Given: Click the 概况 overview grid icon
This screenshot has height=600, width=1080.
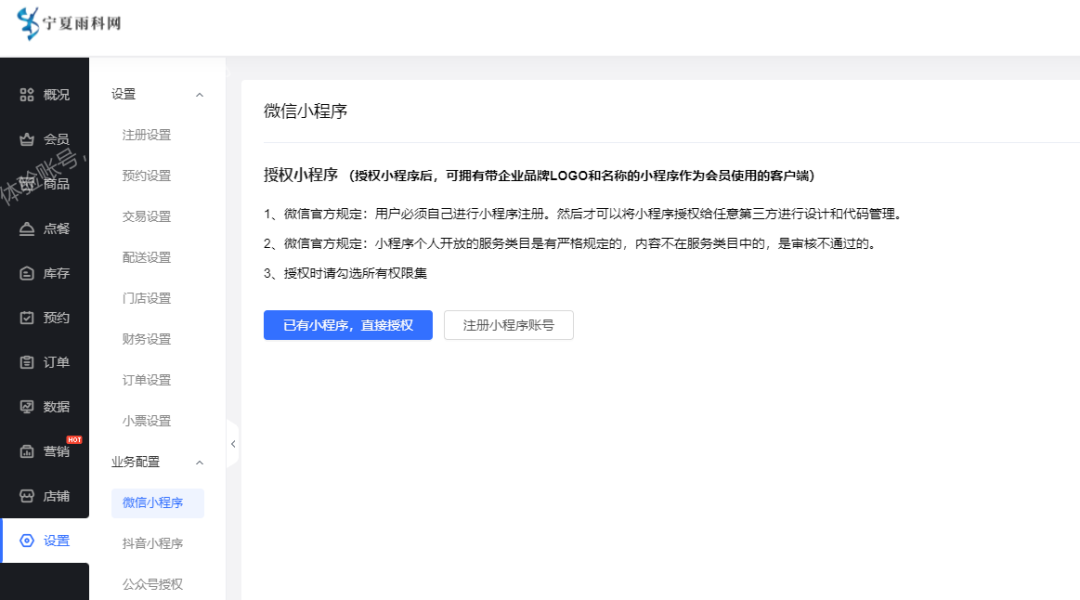Looking at the screenshot, I should tap(27, 95).
